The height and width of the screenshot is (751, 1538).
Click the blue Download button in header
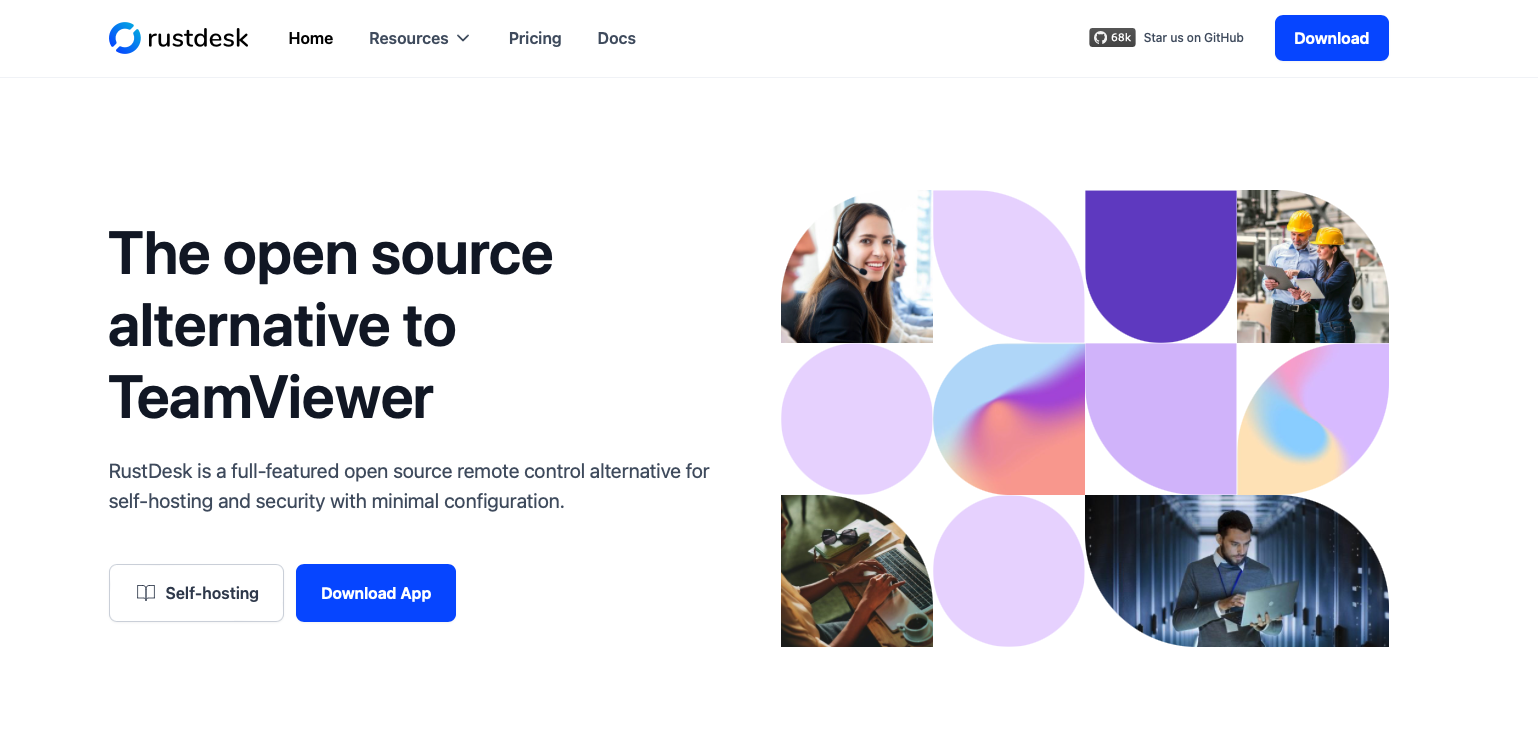click(1331, 38)
